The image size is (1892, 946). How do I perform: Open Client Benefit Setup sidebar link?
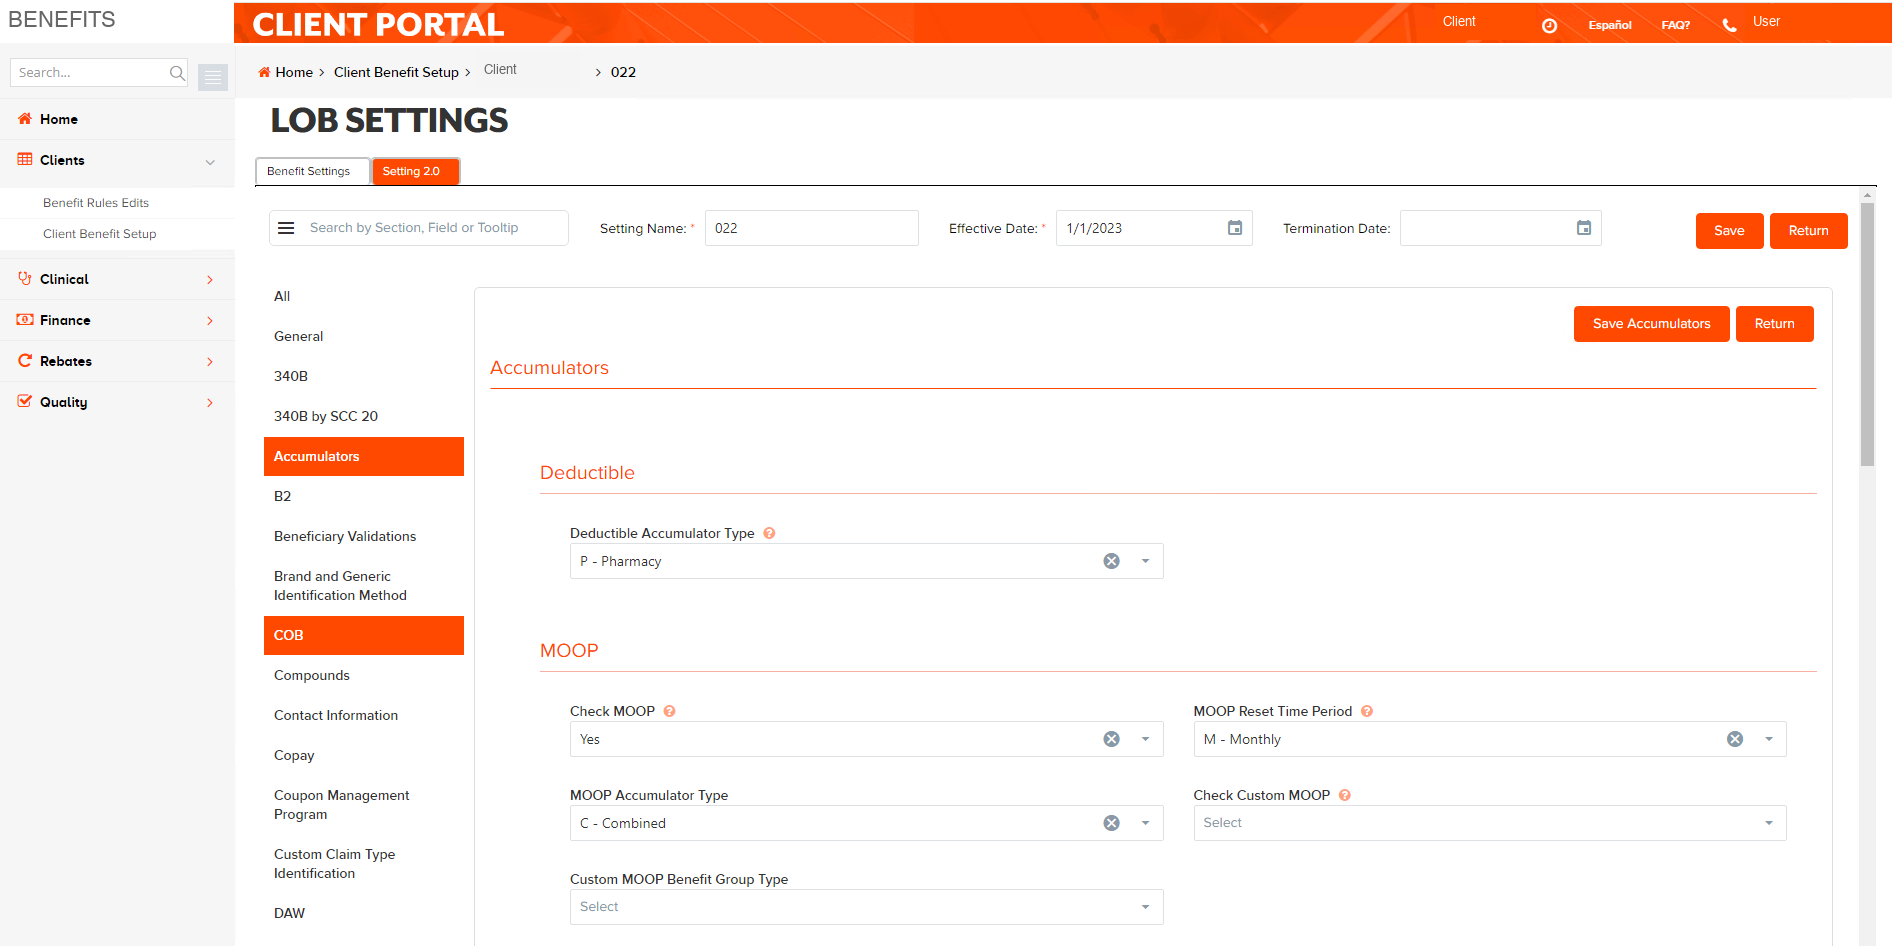click(x=100, y=234)
